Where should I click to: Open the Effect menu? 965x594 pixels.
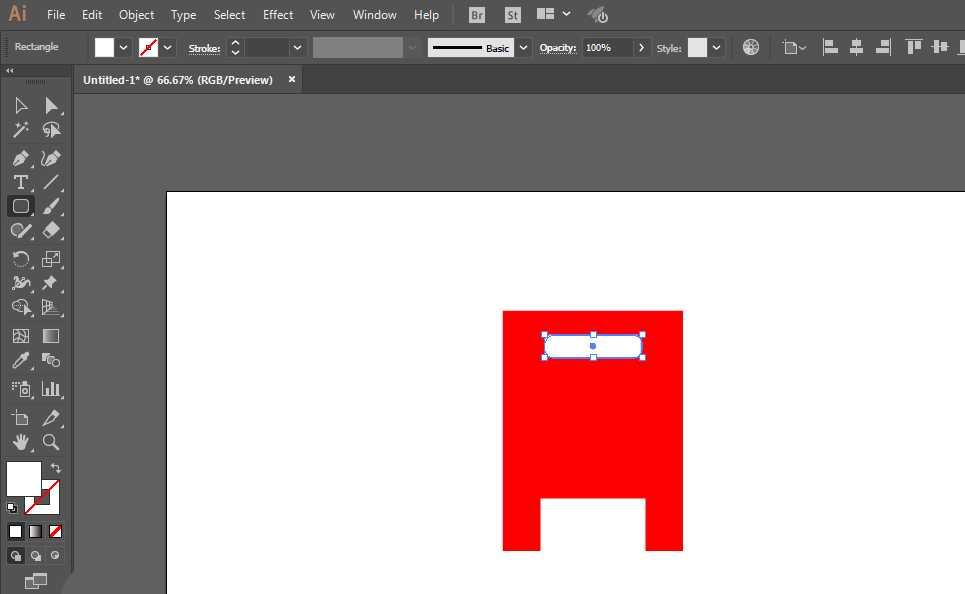278,15
